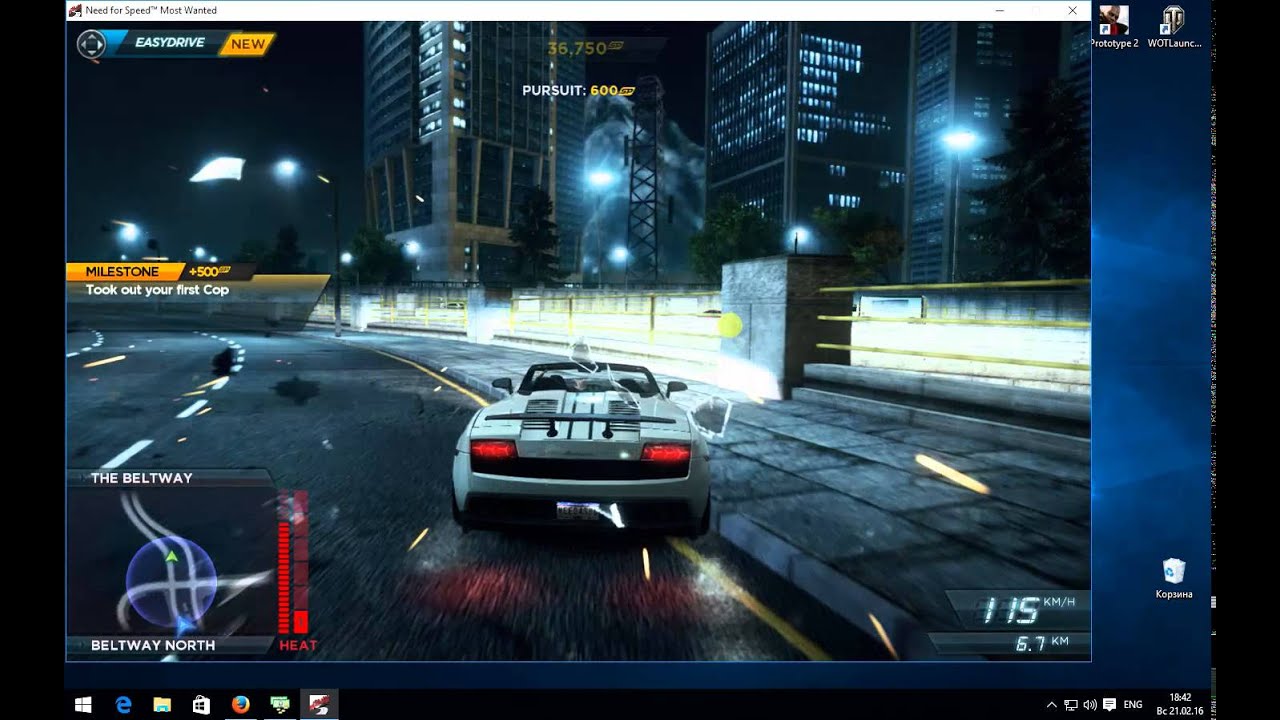Click the MILESTONE banner label
Screen dimensions: 1280x720
122,271
